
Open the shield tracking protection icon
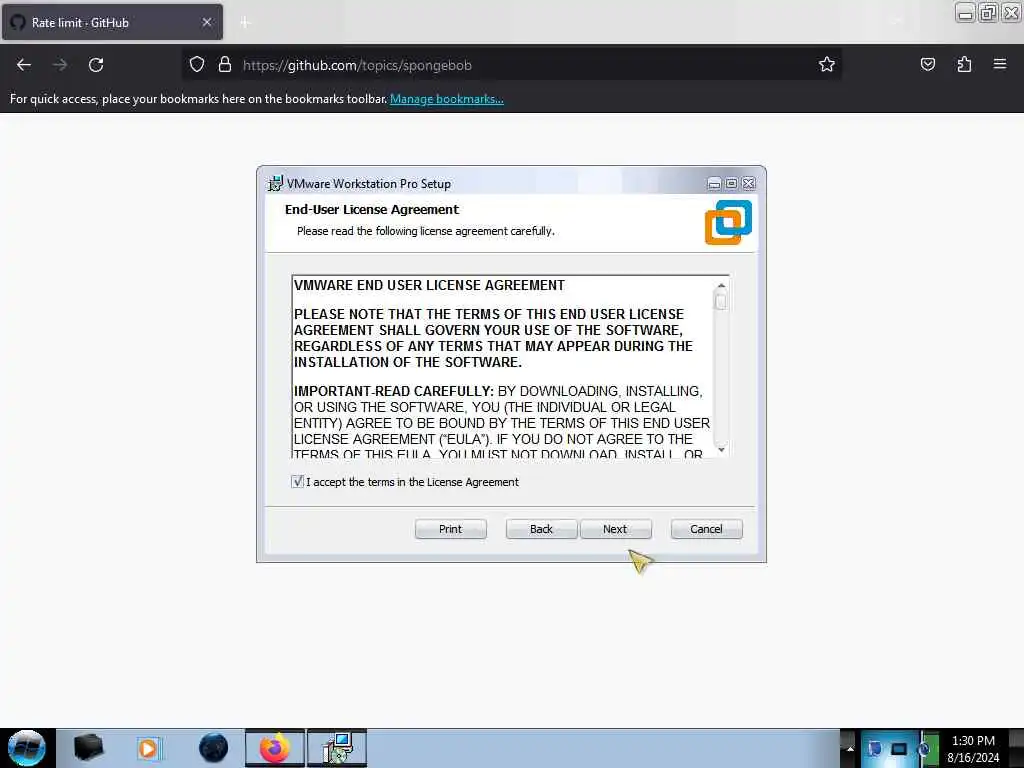click(x=197, y=65)
